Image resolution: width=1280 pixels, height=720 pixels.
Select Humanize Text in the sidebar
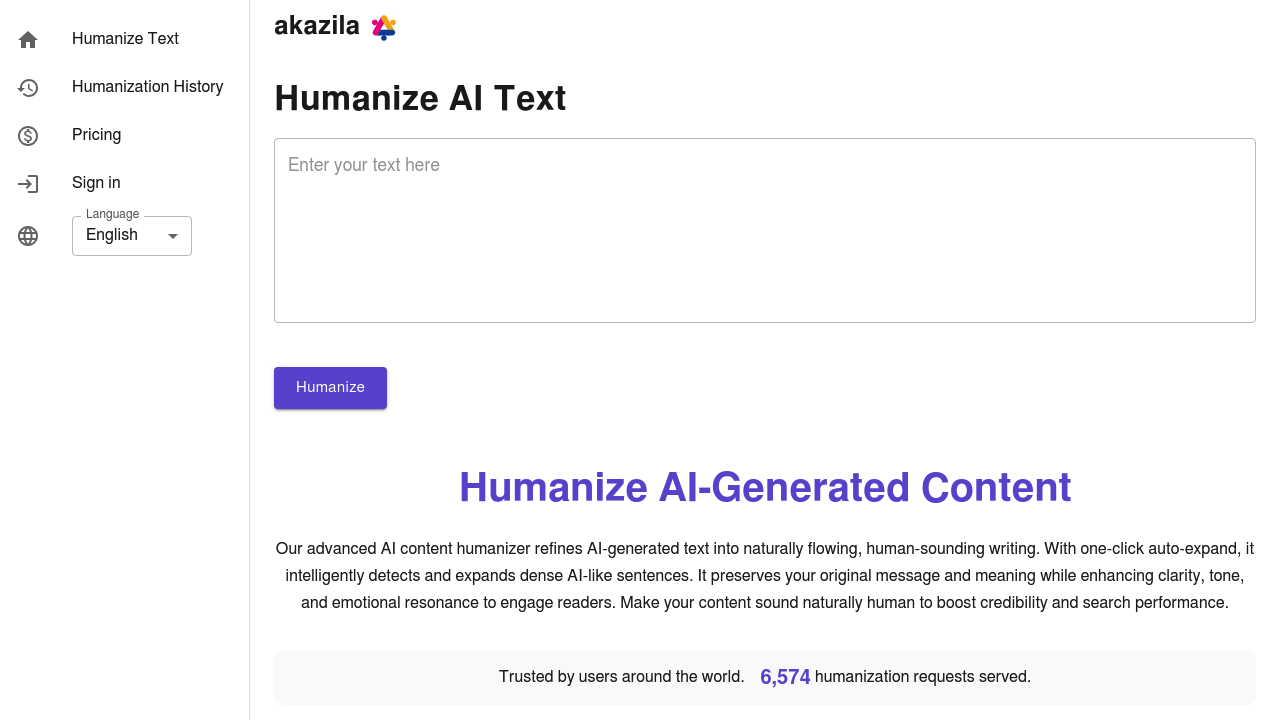125,39
